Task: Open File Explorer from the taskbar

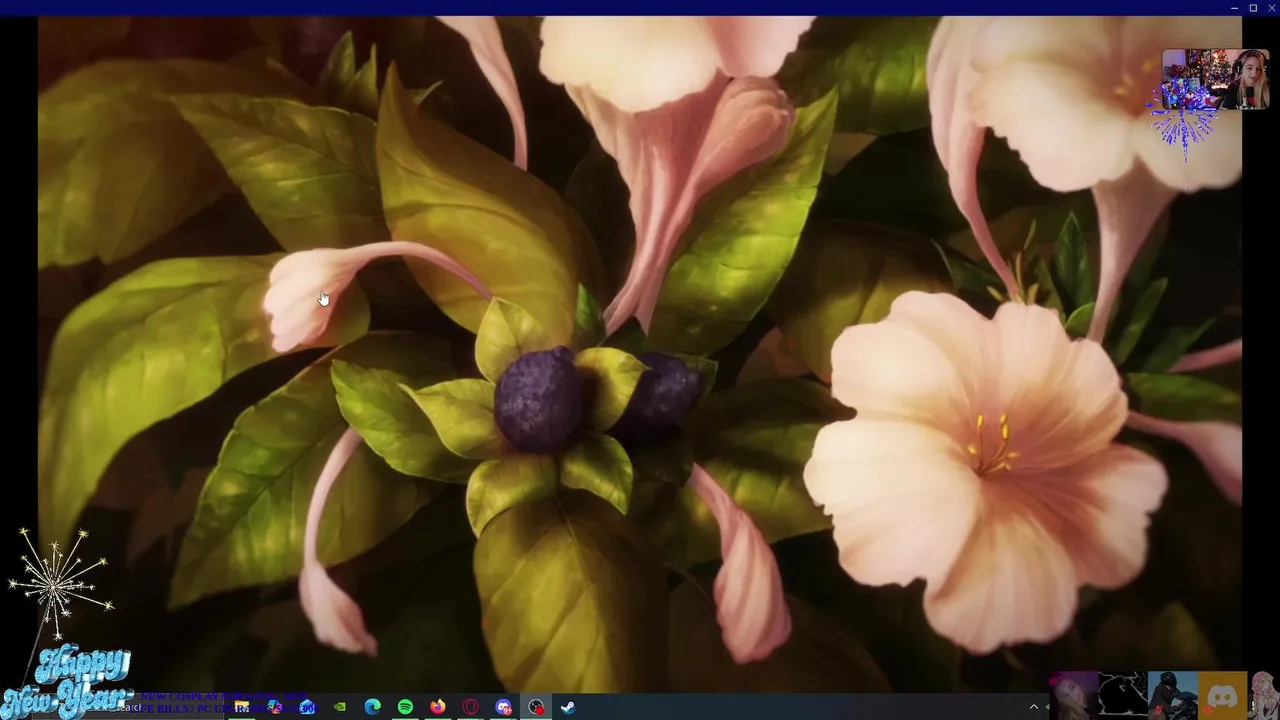Action: pos(241,707)
